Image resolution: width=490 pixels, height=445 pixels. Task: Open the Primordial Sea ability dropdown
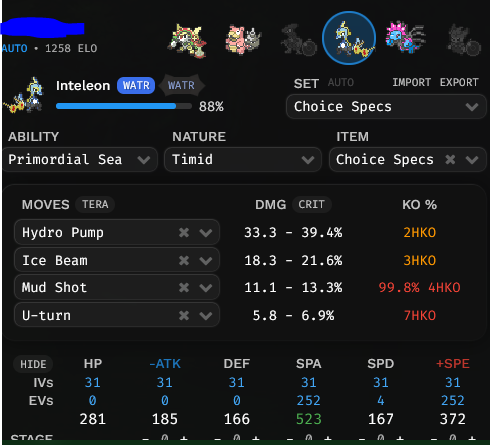coord(80,160)
